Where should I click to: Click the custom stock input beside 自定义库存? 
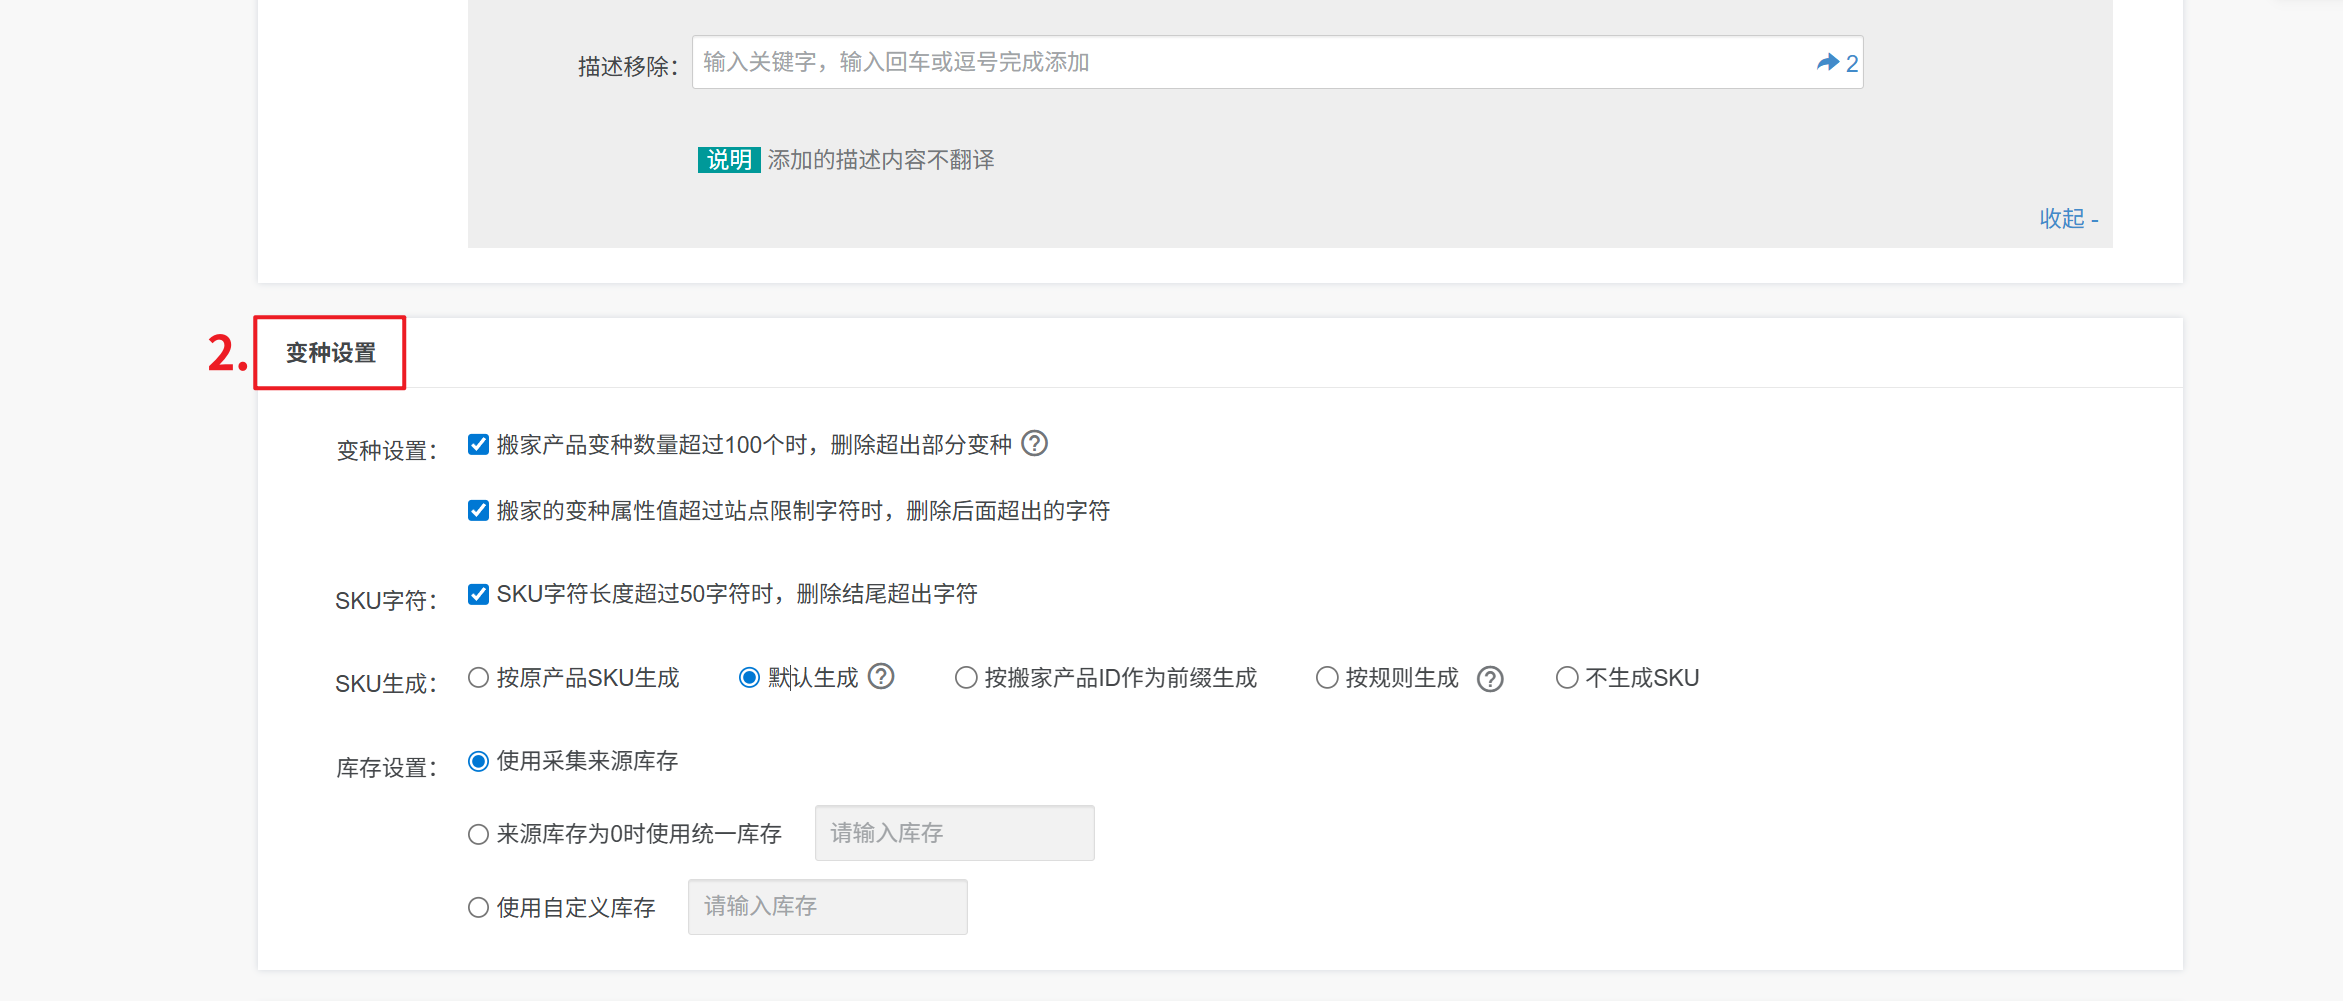(827, 907)
